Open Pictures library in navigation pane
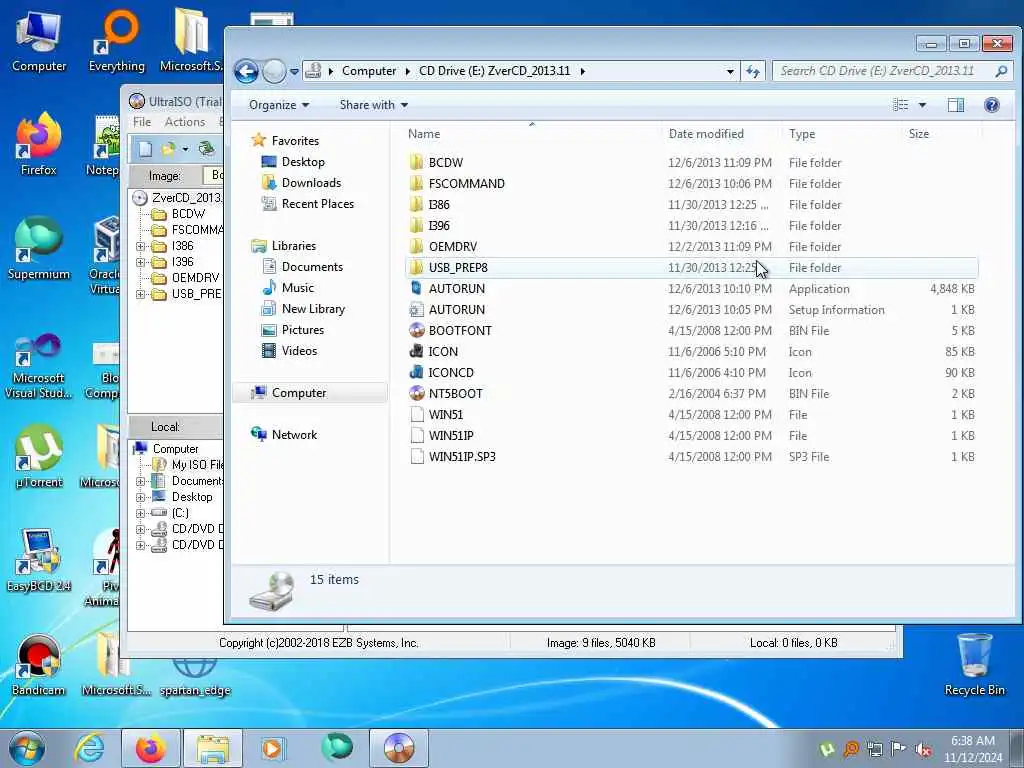The width and height of the screenshot is (1024, 768). pos(293,330)
